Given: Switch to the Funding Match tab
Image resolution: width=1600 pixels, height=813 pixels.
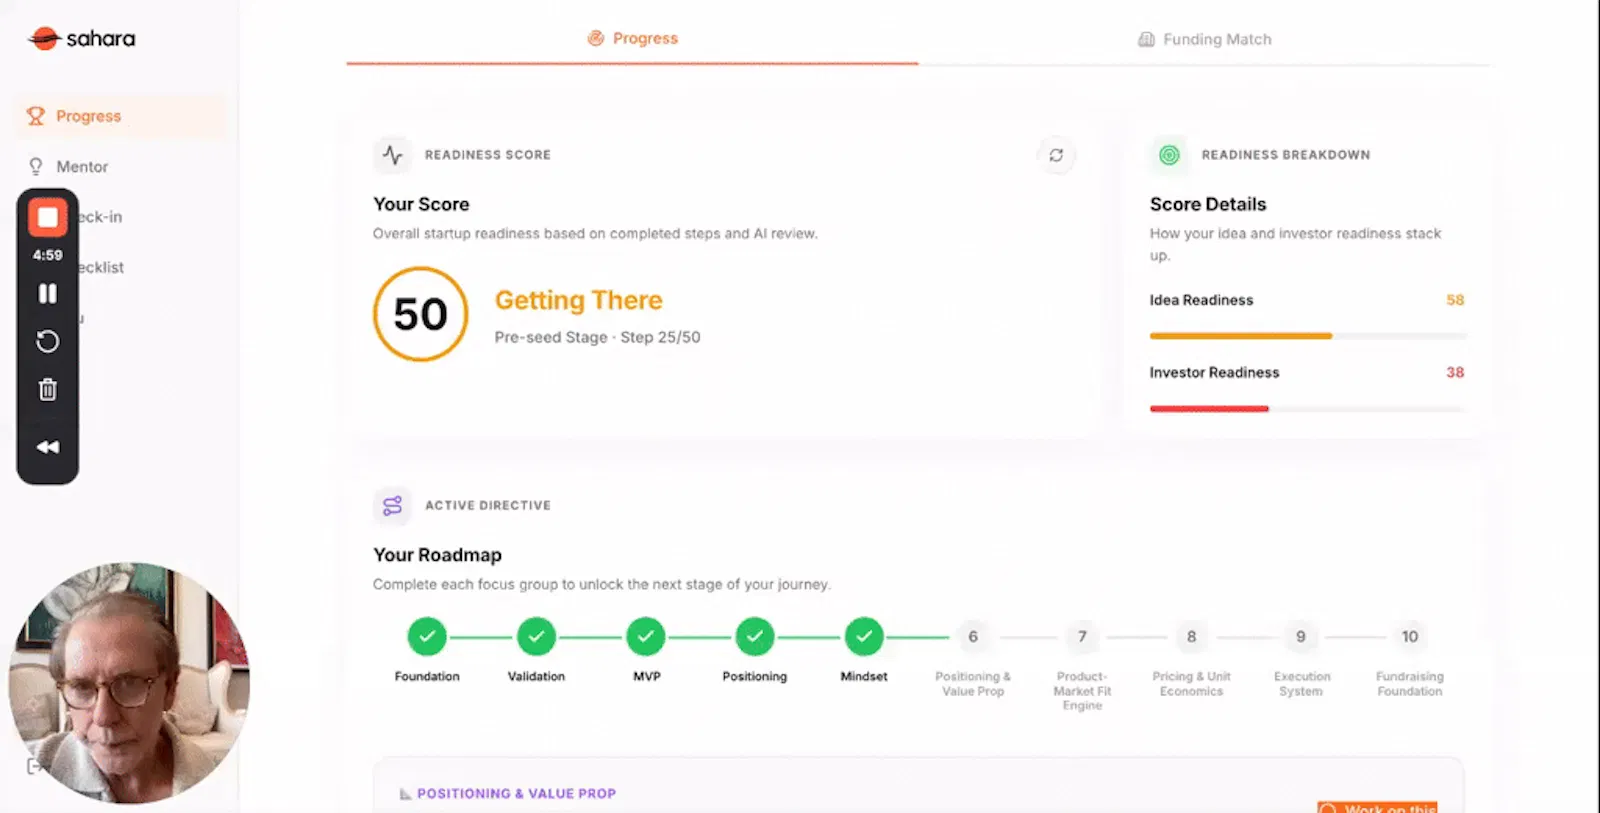Looking at the screenshot, I should click(1204, 39).
